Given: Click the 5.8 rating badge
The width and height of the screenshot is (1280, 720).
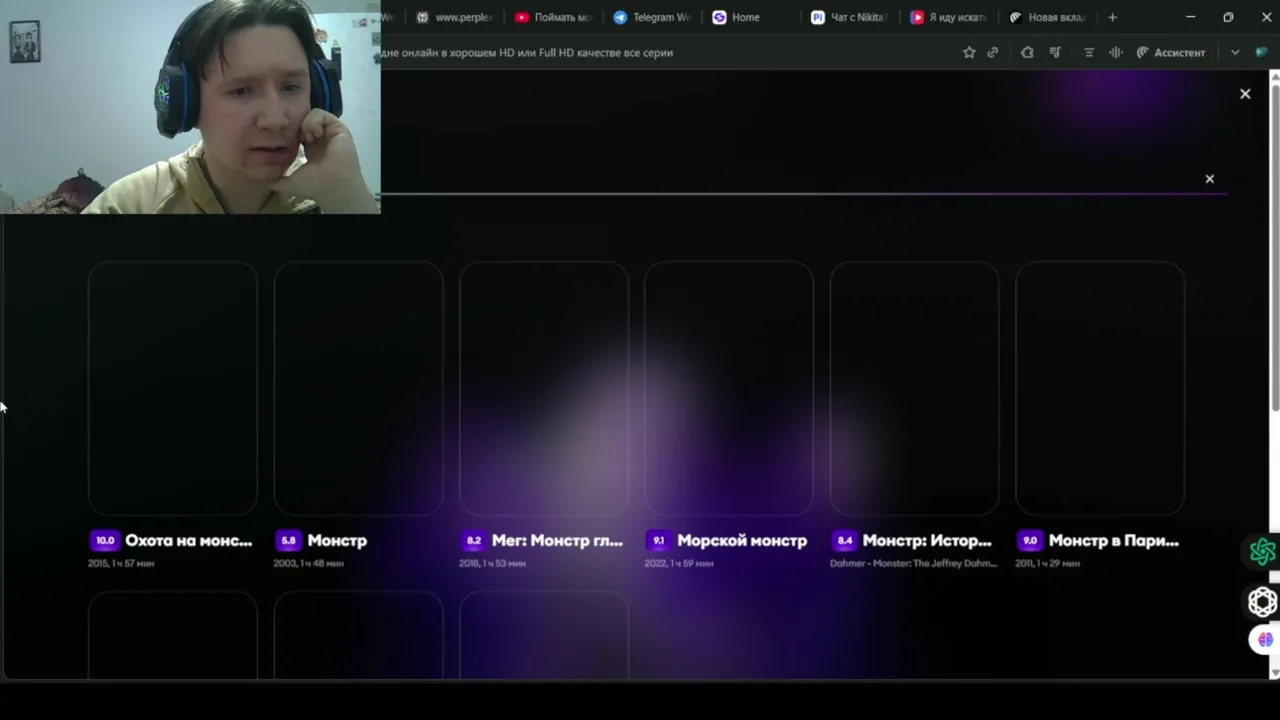Looking at the screenshot, I should click(288, 540).
